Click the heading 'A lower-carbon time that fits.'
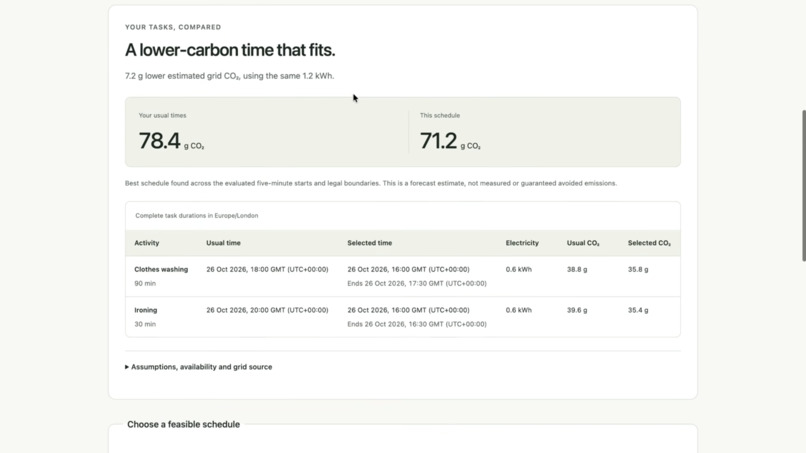This screenshot has width=806, height=453. 230,50
